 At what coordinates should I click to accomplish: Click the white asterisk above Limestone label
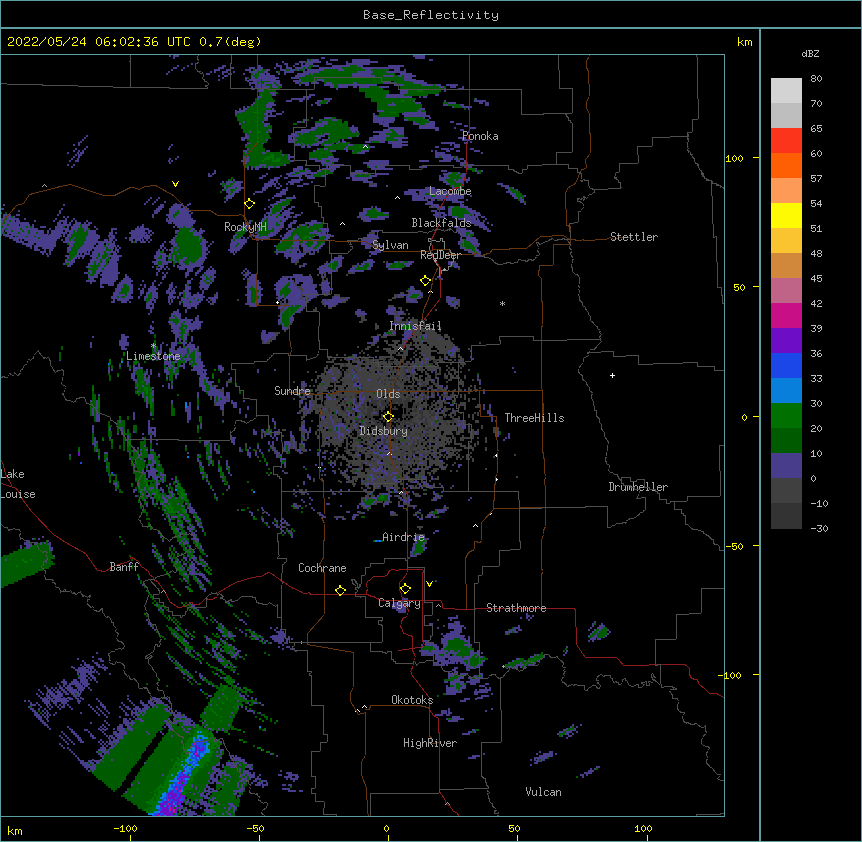(153, 346)
